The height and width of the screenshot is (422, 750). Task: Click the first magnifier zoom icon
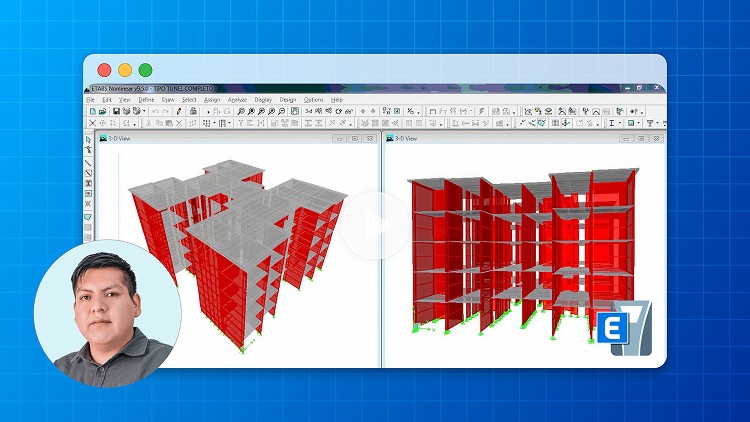[241, 111]
